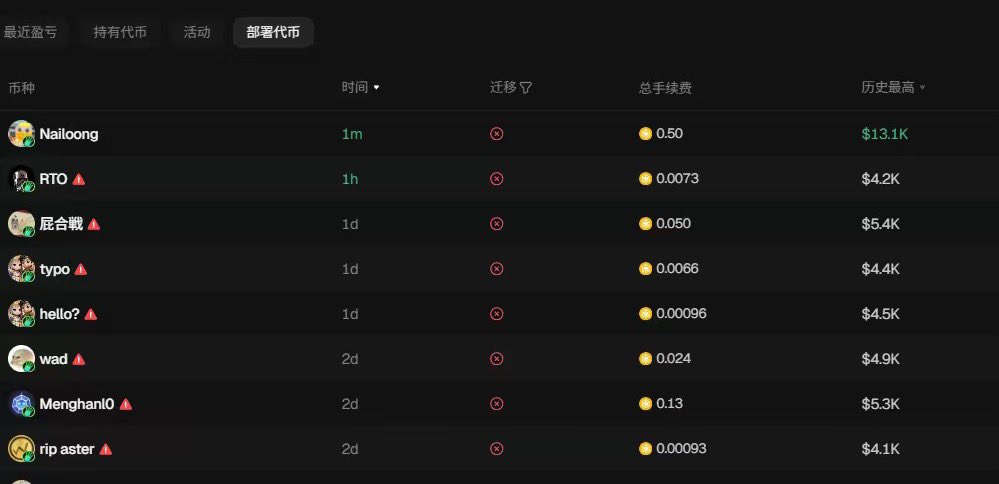This screenshot has height=484, width=999.
Task: Switch to the 持有代币 tab
Action: (x=120, y=32)
